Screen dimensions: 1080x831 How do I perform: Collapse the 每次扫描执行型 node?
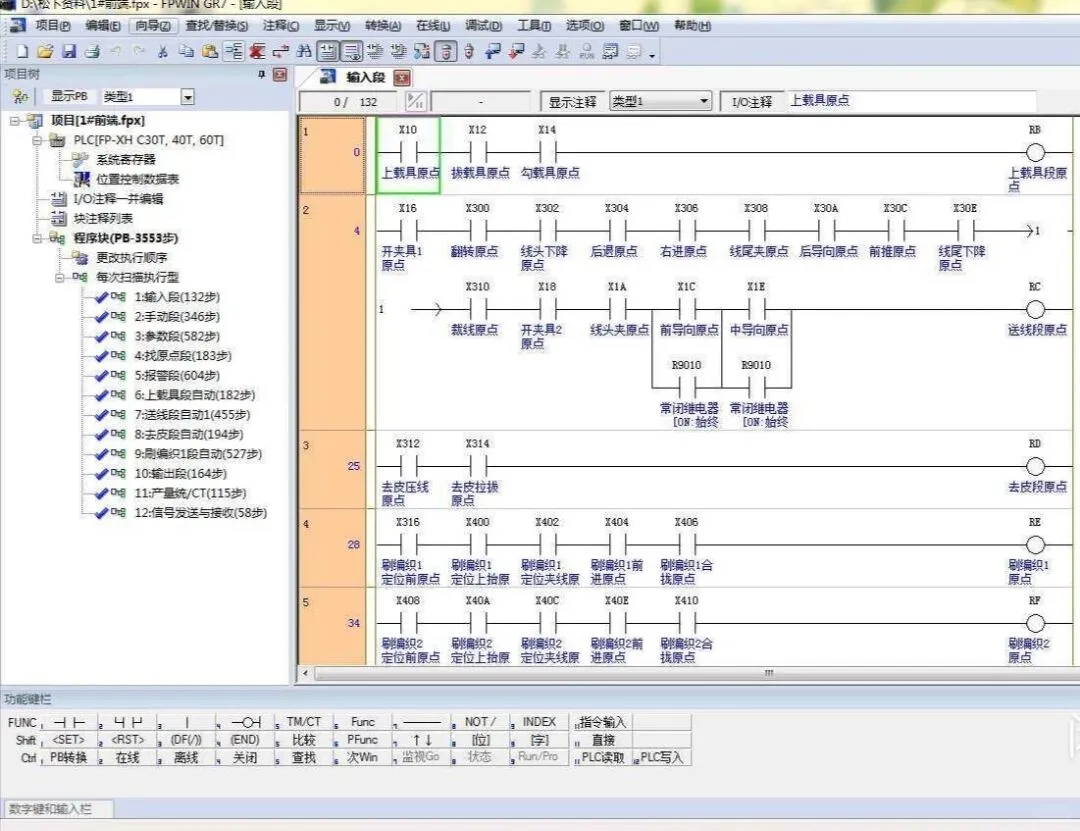[59, 278]
